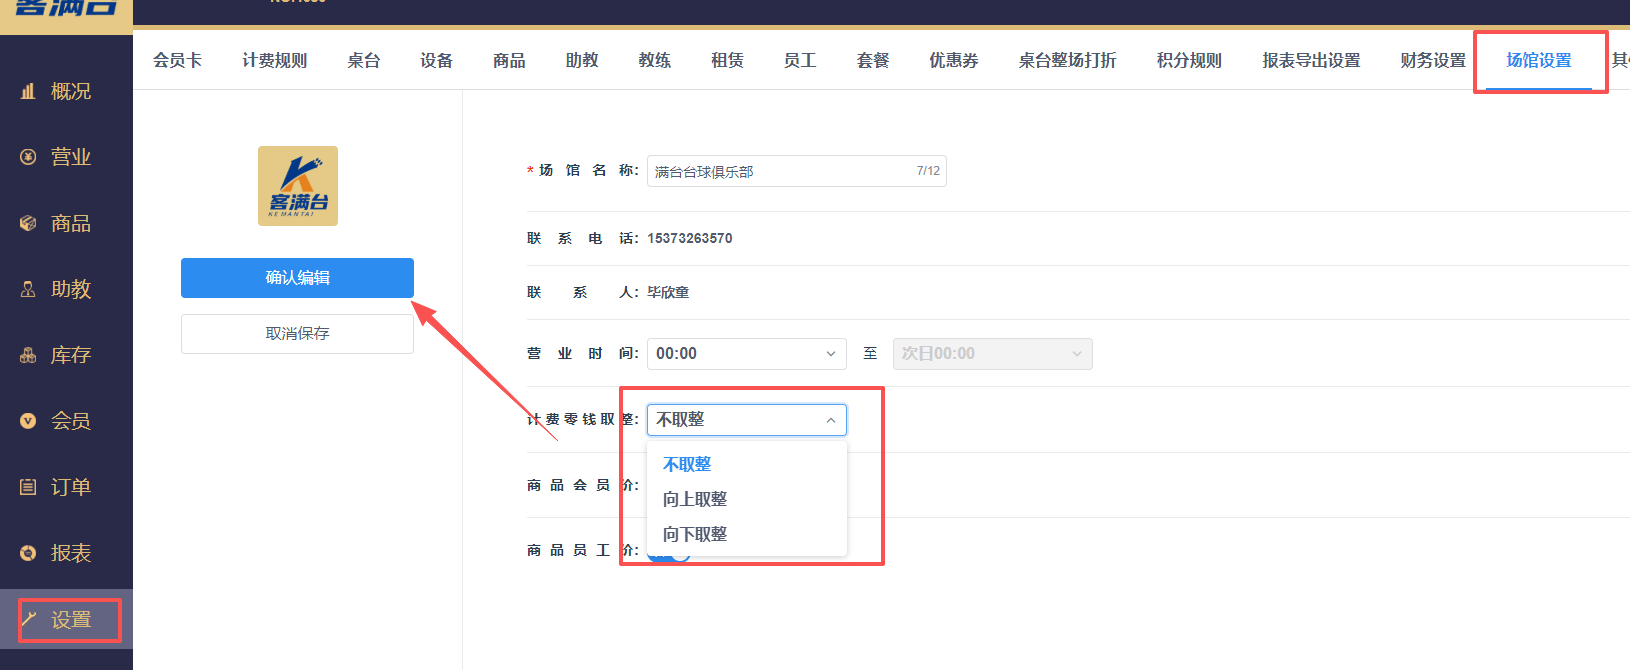Switch to the 计费规则 tab

[x=274, y=60]
